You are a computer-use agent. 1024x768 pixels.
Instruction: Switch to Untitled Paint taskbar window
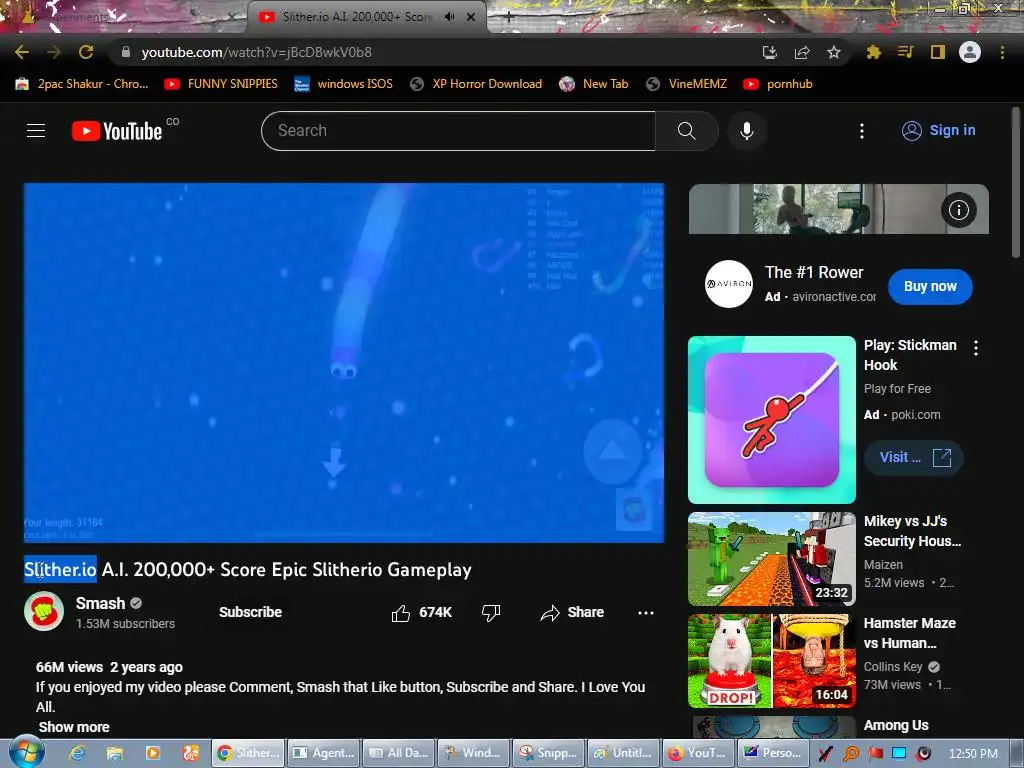(623, 753)
